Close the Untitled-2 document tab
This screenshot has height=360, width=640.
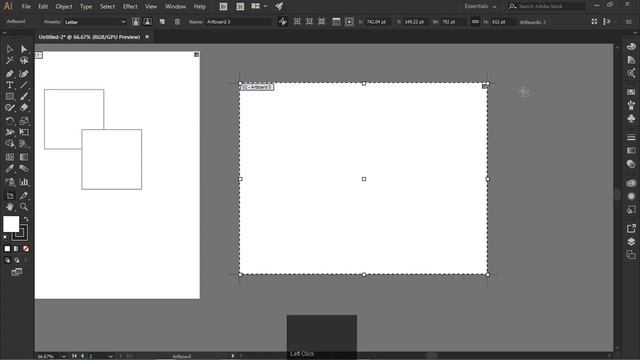pos(147,37)
